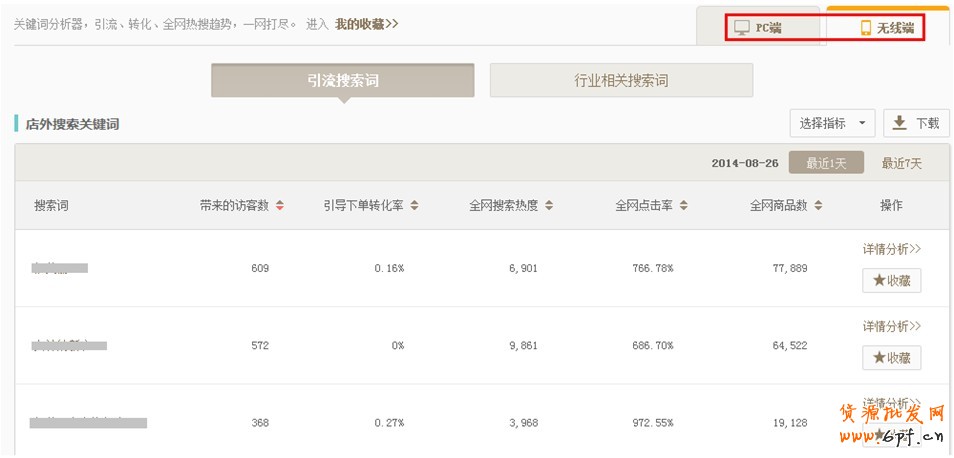This screenshot has width=954, height=458.
Task: Click sort arrows beside 全网商品数
Action: [x=818, y=206]
